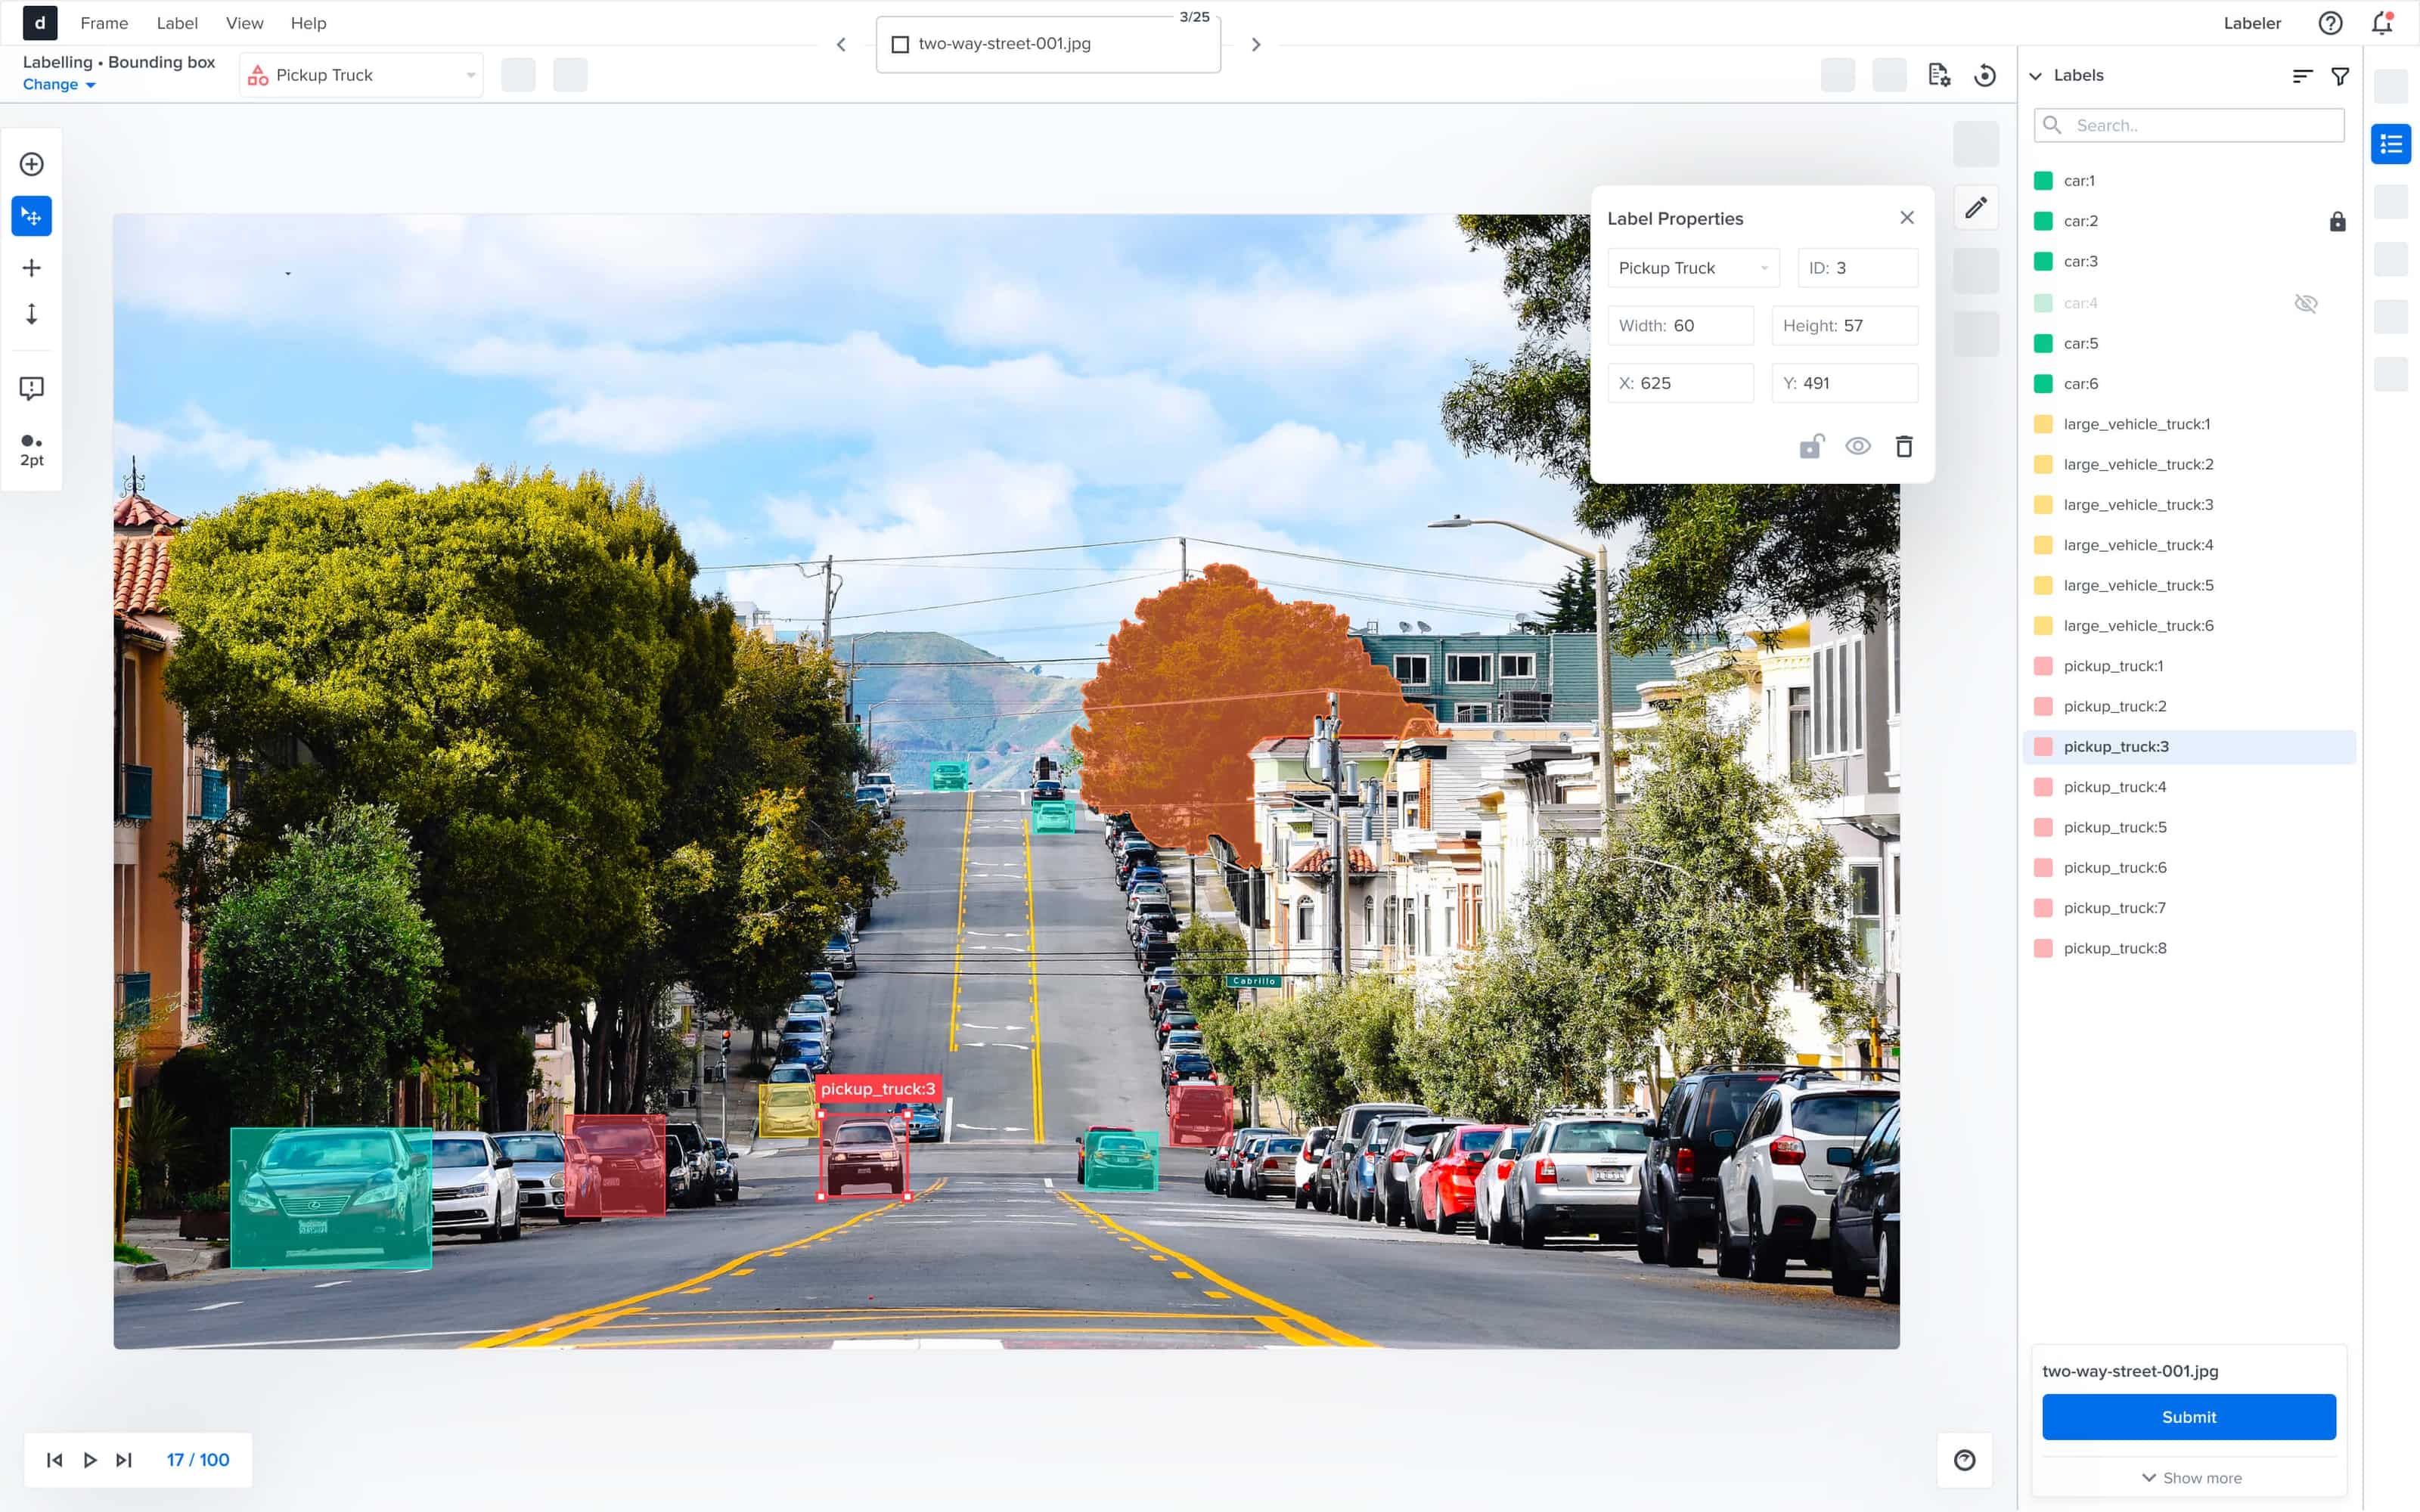Unlock the car:2 label
The width and height of the screenshot is (2420, 1512).
(x=2337, y=222)
